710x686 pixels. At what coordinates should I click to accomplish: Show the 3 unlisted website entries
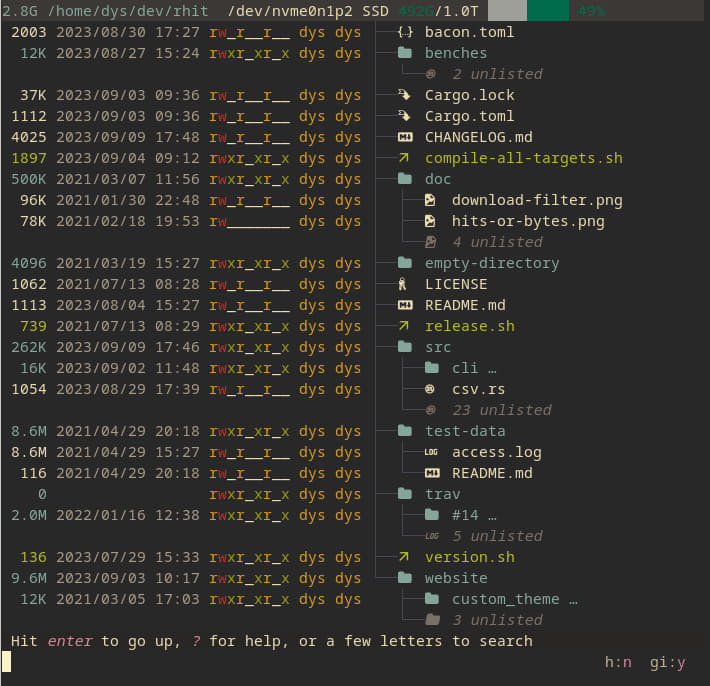pyautogui.click(x=497, y=619)
